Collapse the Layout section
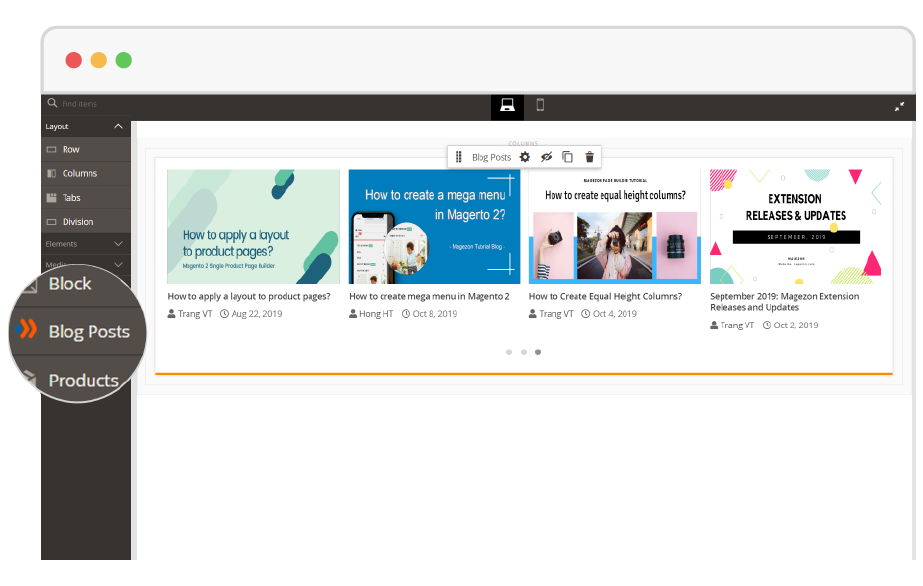Image resolution: width=923 pixels, height=586 pixels. point(118,127)
